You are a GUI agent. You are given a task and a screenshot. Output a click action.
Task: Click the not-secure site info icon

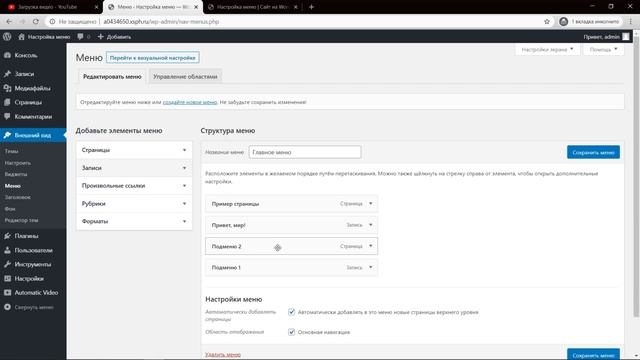tap(52, 22)
